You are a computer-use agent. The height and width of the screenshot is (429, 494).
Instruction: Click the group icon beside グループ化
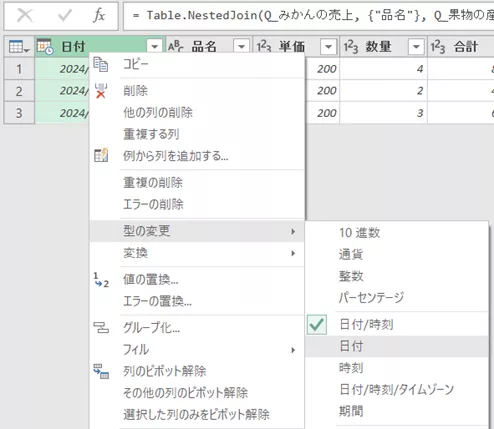(x=101, y=328)
